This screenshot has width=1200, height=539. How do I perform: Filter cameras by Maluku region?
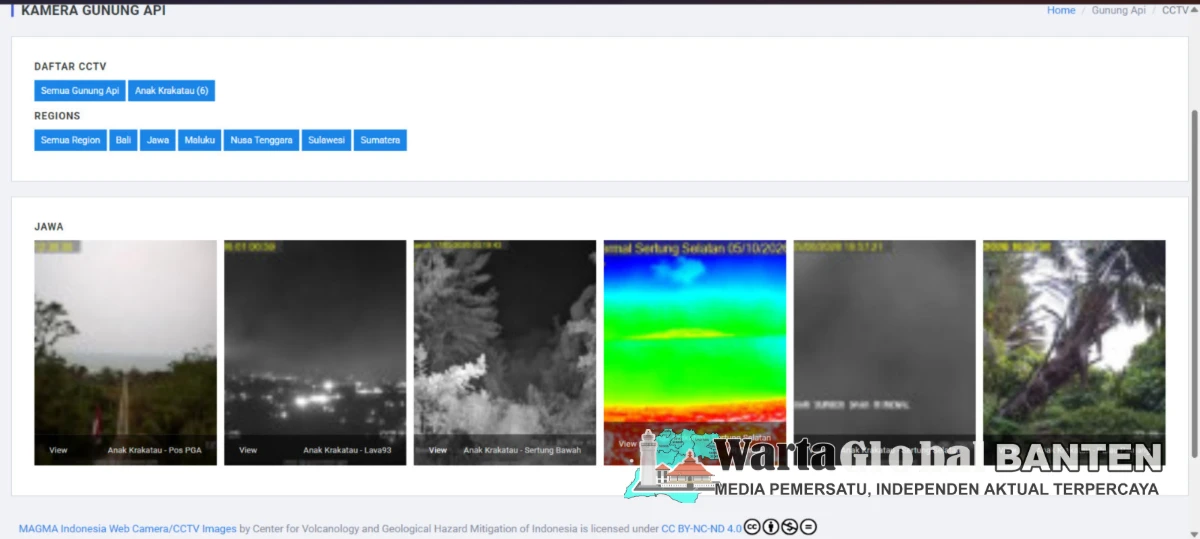tap(199, 140)
